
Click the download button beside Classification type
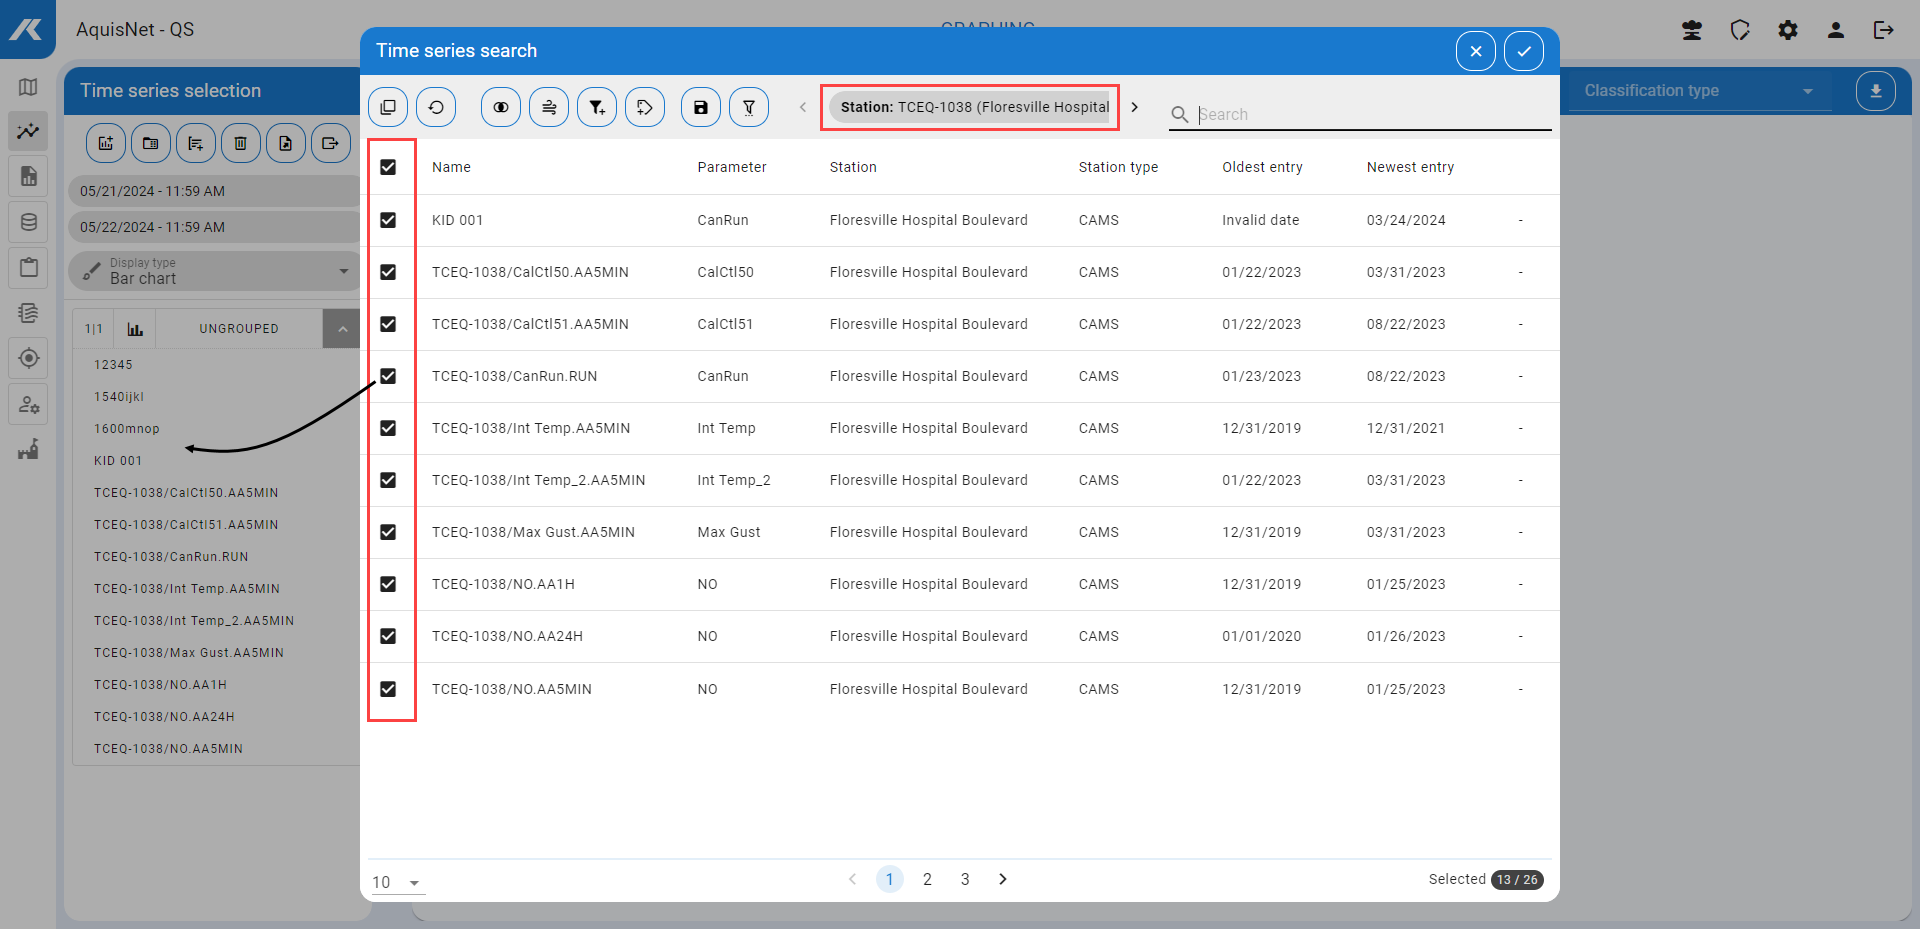(x=1876, y=91)
